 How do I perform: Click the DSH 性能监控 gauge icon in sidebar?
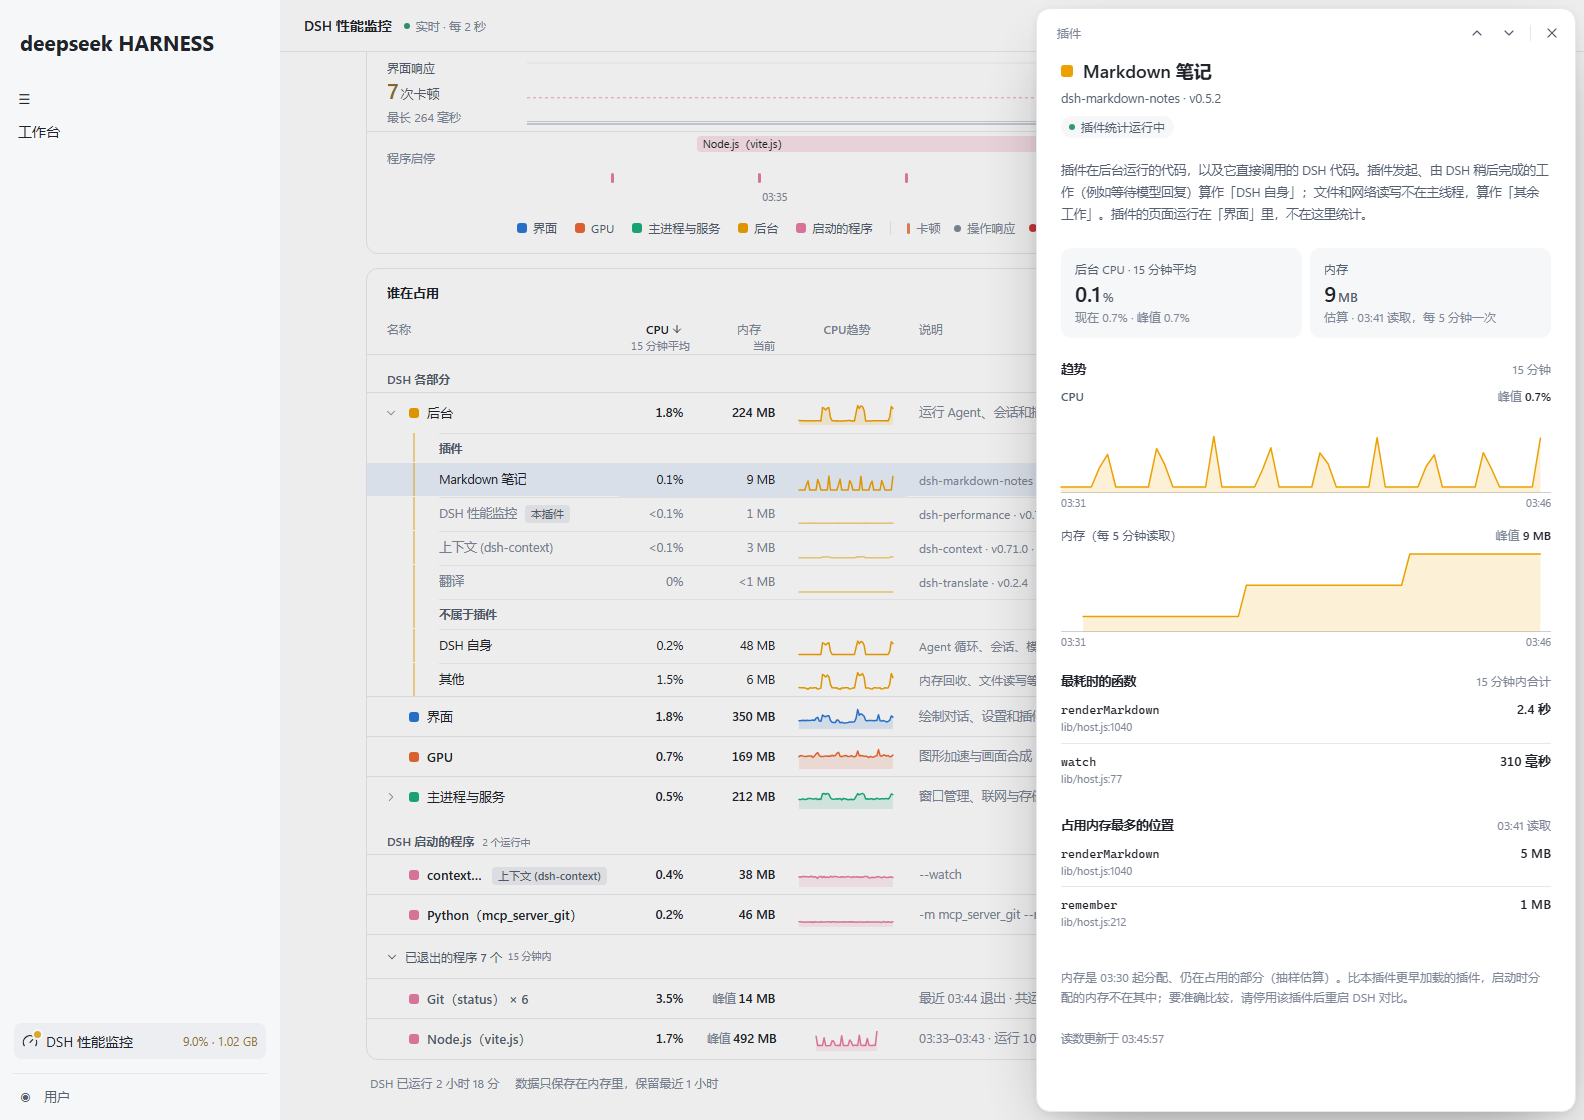tap(31, 1041)
